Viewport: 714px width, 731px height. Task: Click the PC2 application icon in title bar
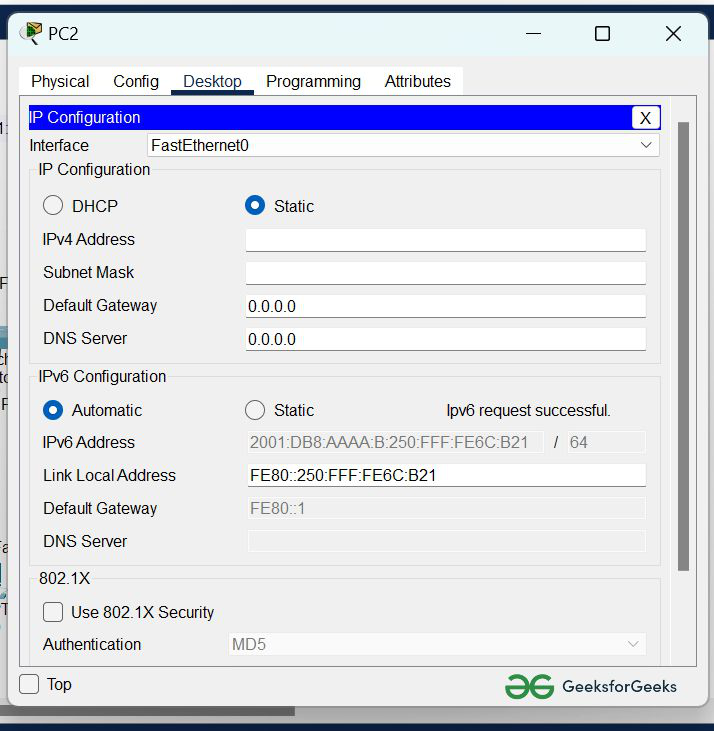tap(31, 33)
